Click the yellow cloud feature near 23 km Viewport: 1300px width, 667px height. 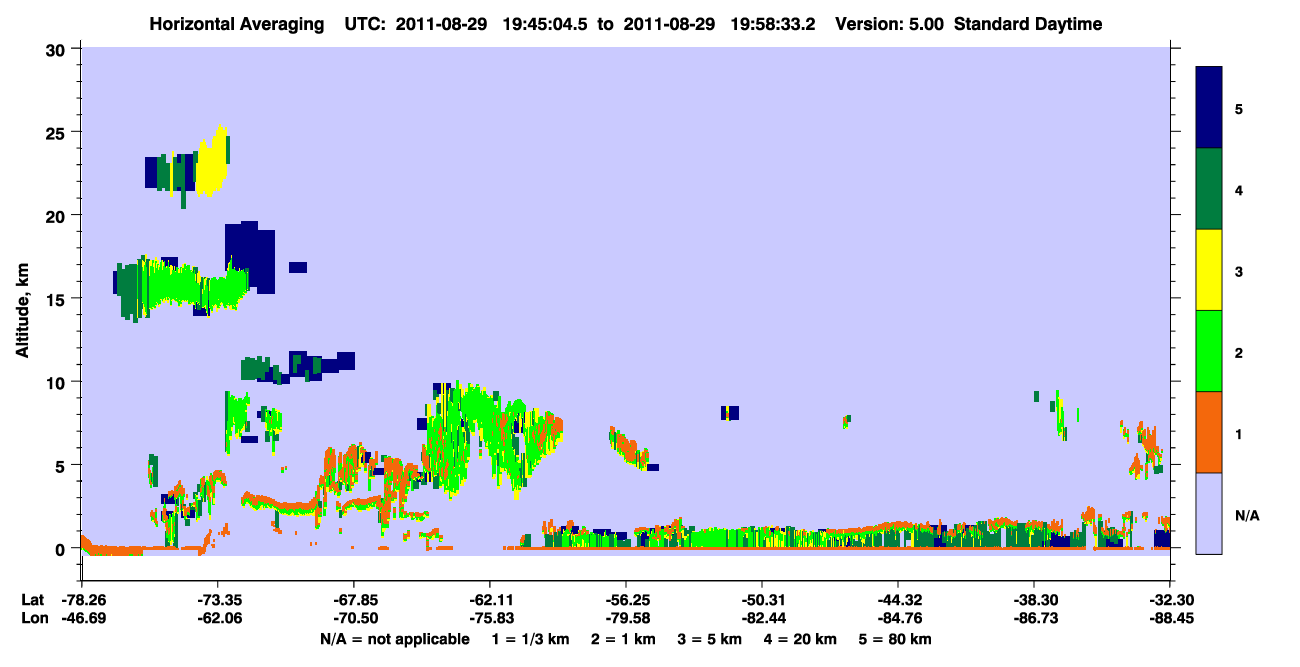pos(211,163)
